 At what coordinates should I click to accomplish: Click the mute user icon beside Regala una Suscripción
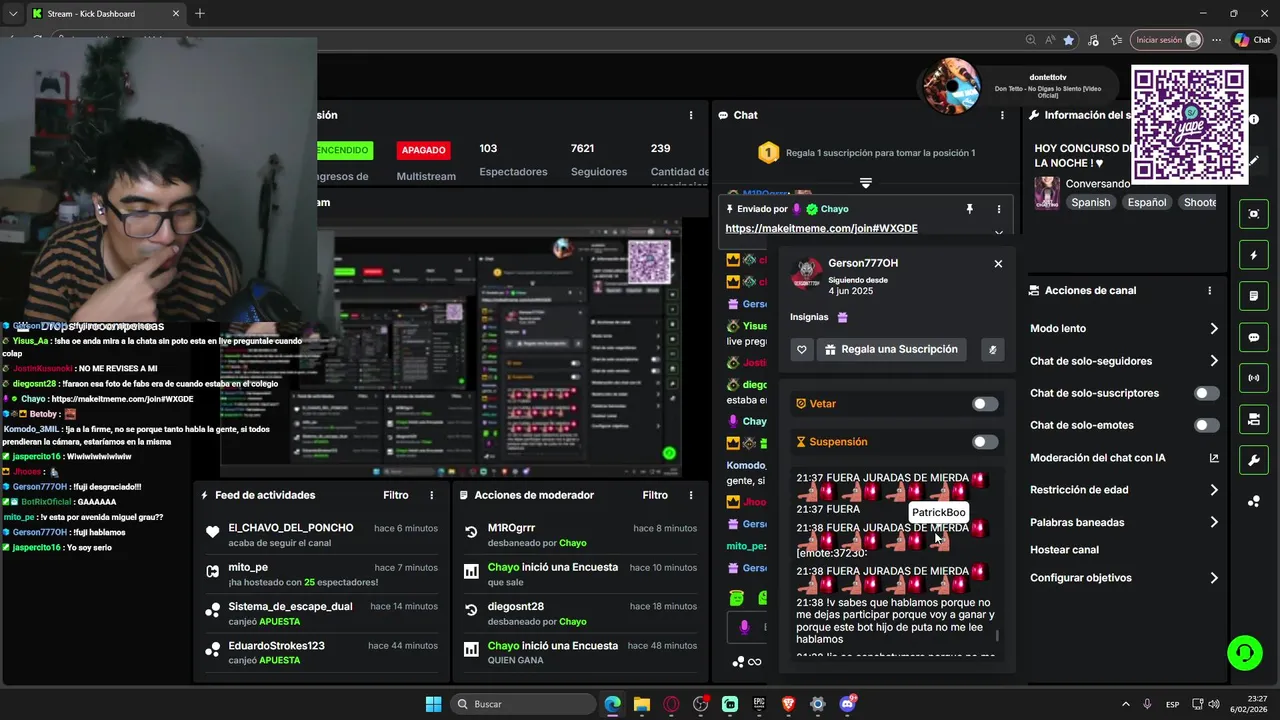pos(992,350)
